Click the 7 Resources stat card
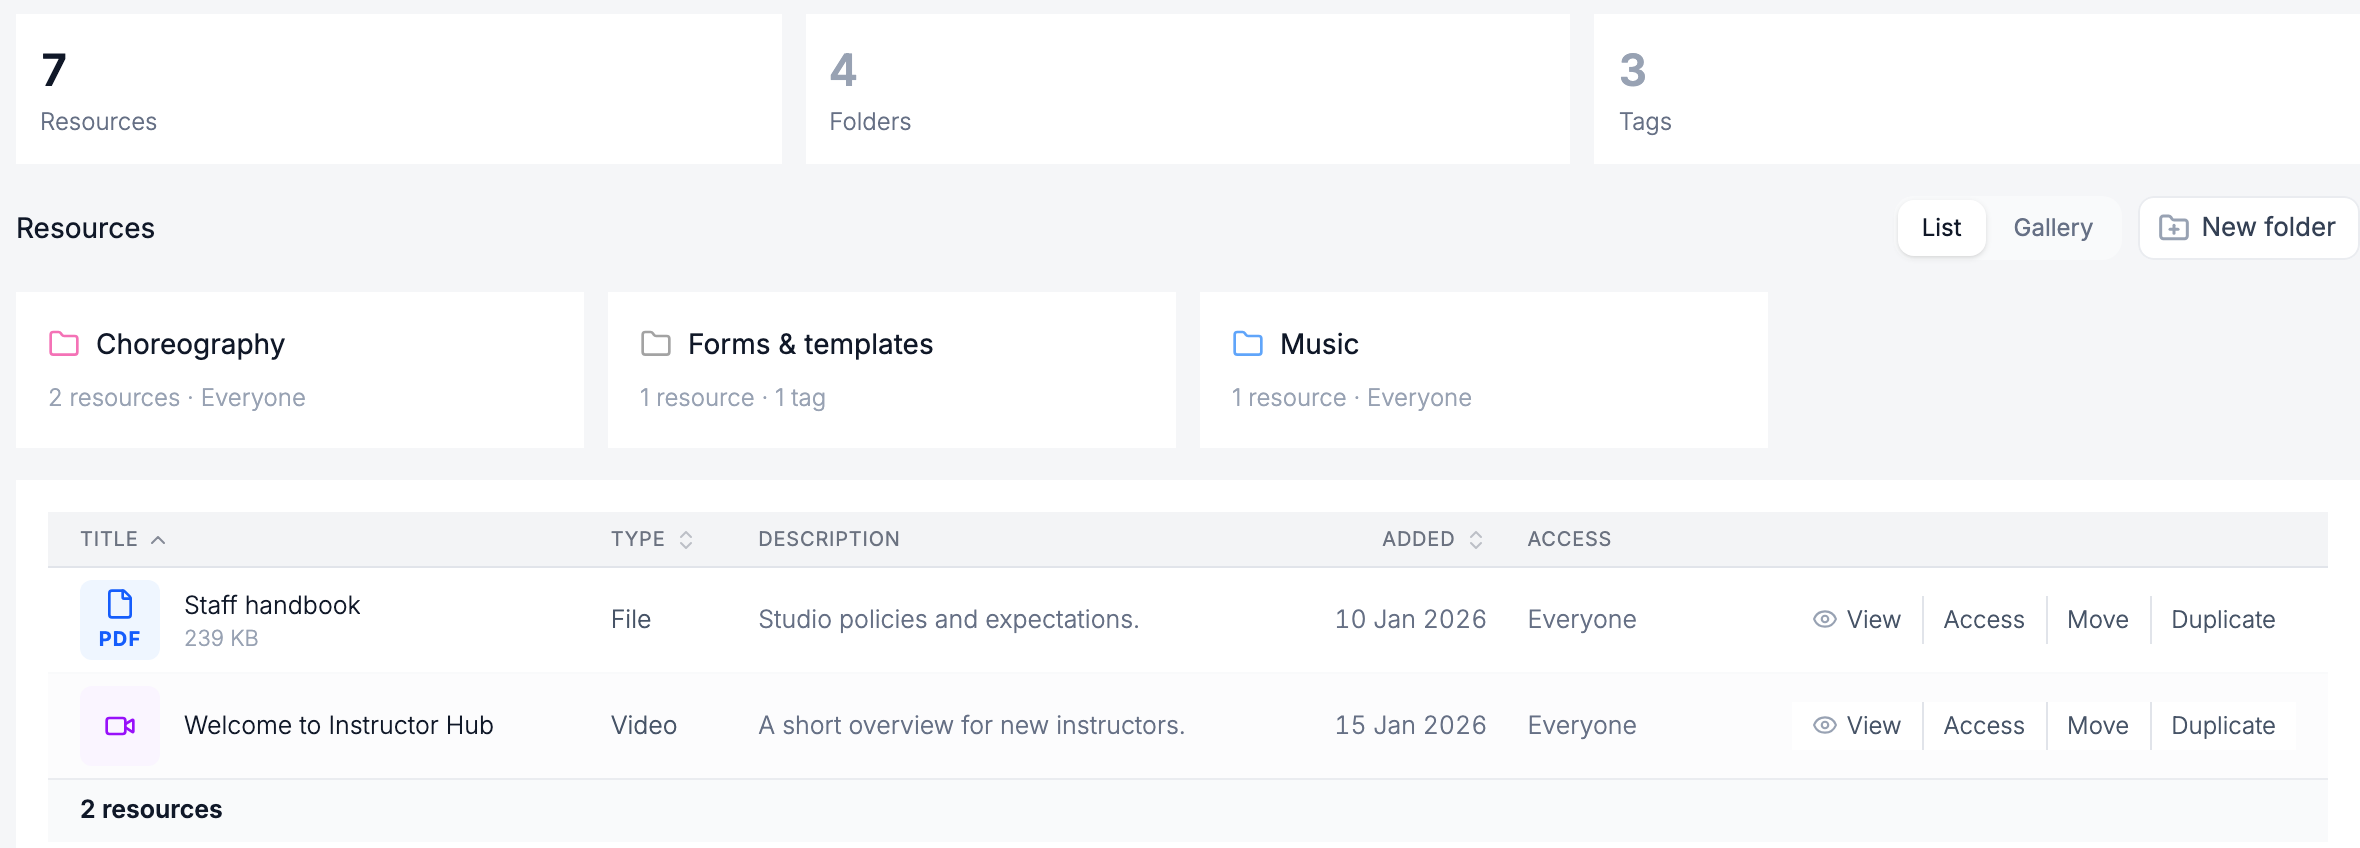 (x=399, y=89)
